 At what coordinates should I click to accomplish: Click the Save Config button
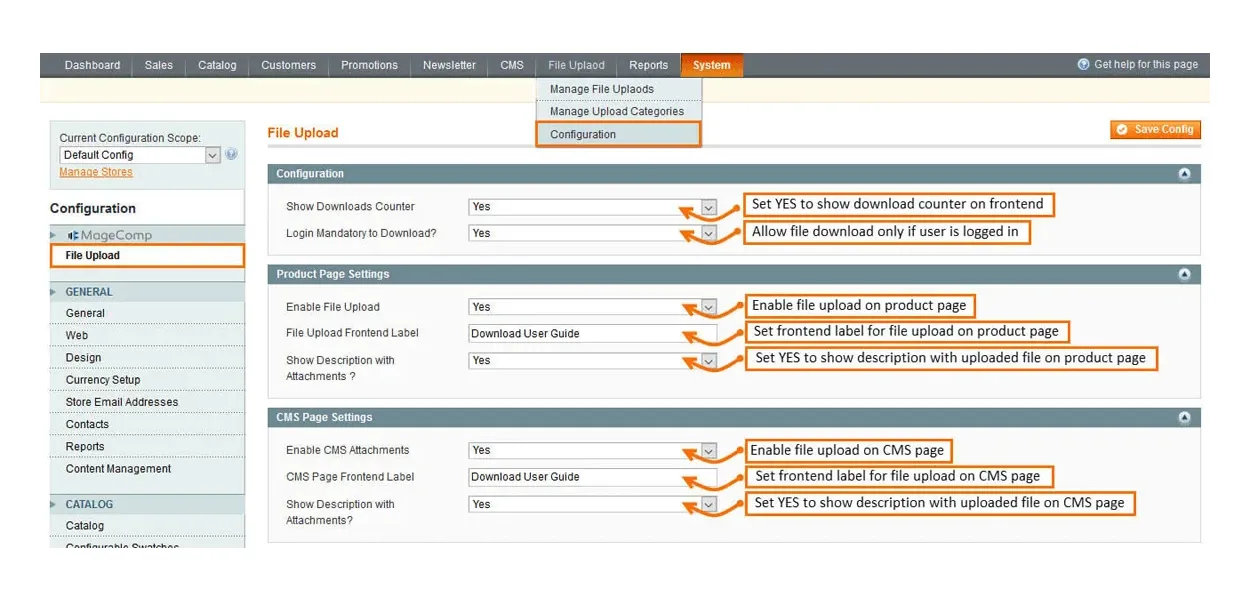click(1155, 130)
